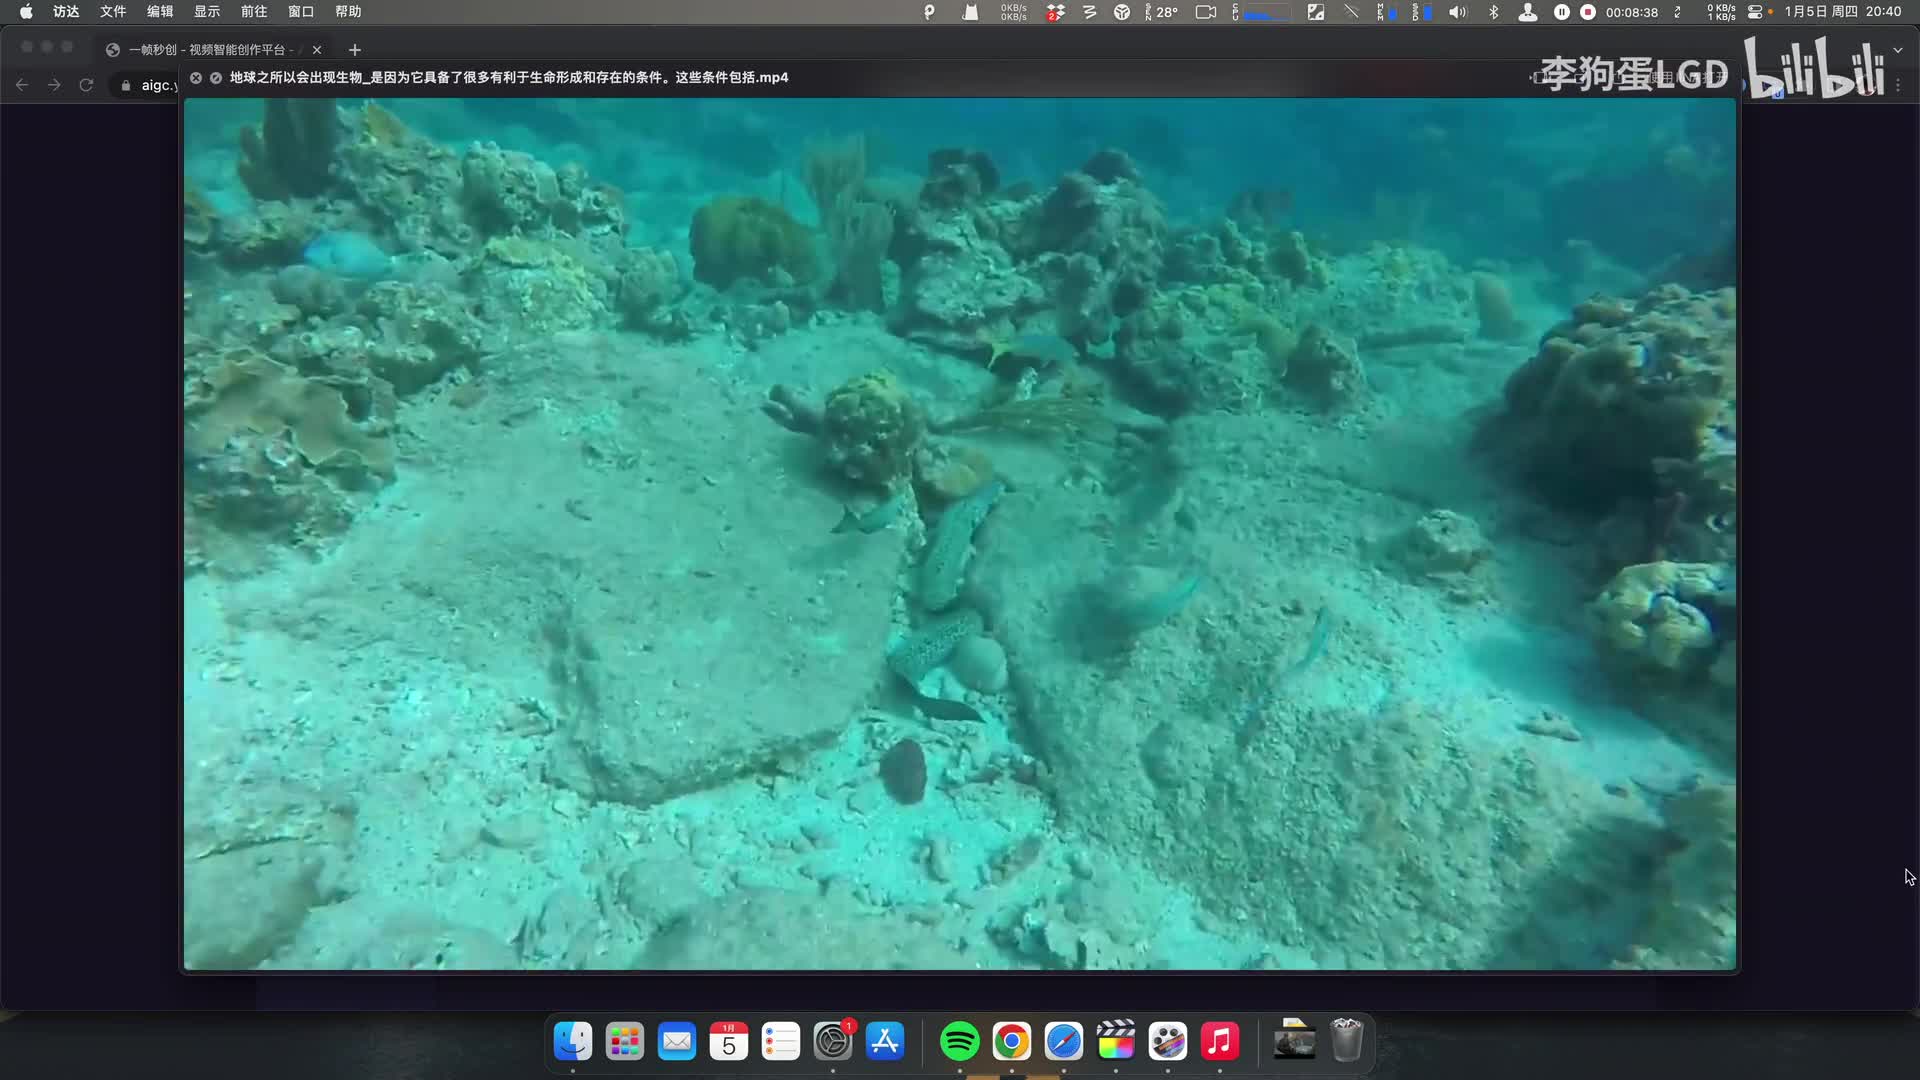Open the volume control in menu bar
Image resolution: width=1920 pixels, height=1080 pixels.
point(1458,12)
